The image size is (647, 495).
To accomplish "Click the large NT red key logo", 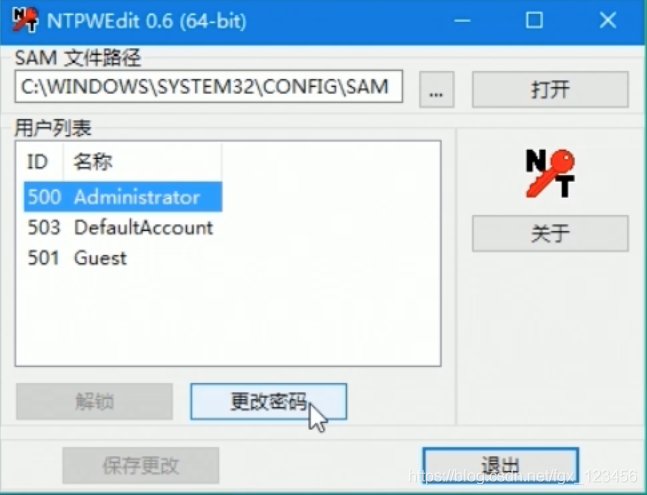I will pos(550,173).
